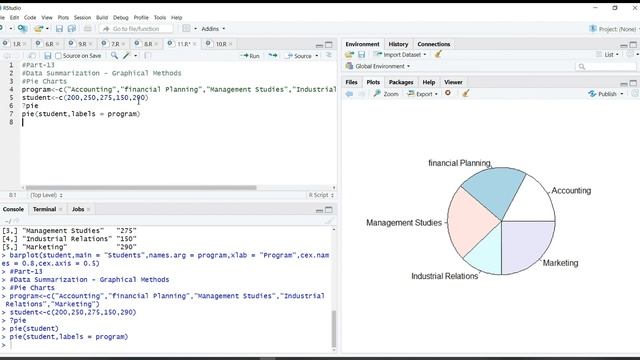Screen dimensions: 640x360
Task: Expand the Import Dataset dropdown
Action: point(400,54)
